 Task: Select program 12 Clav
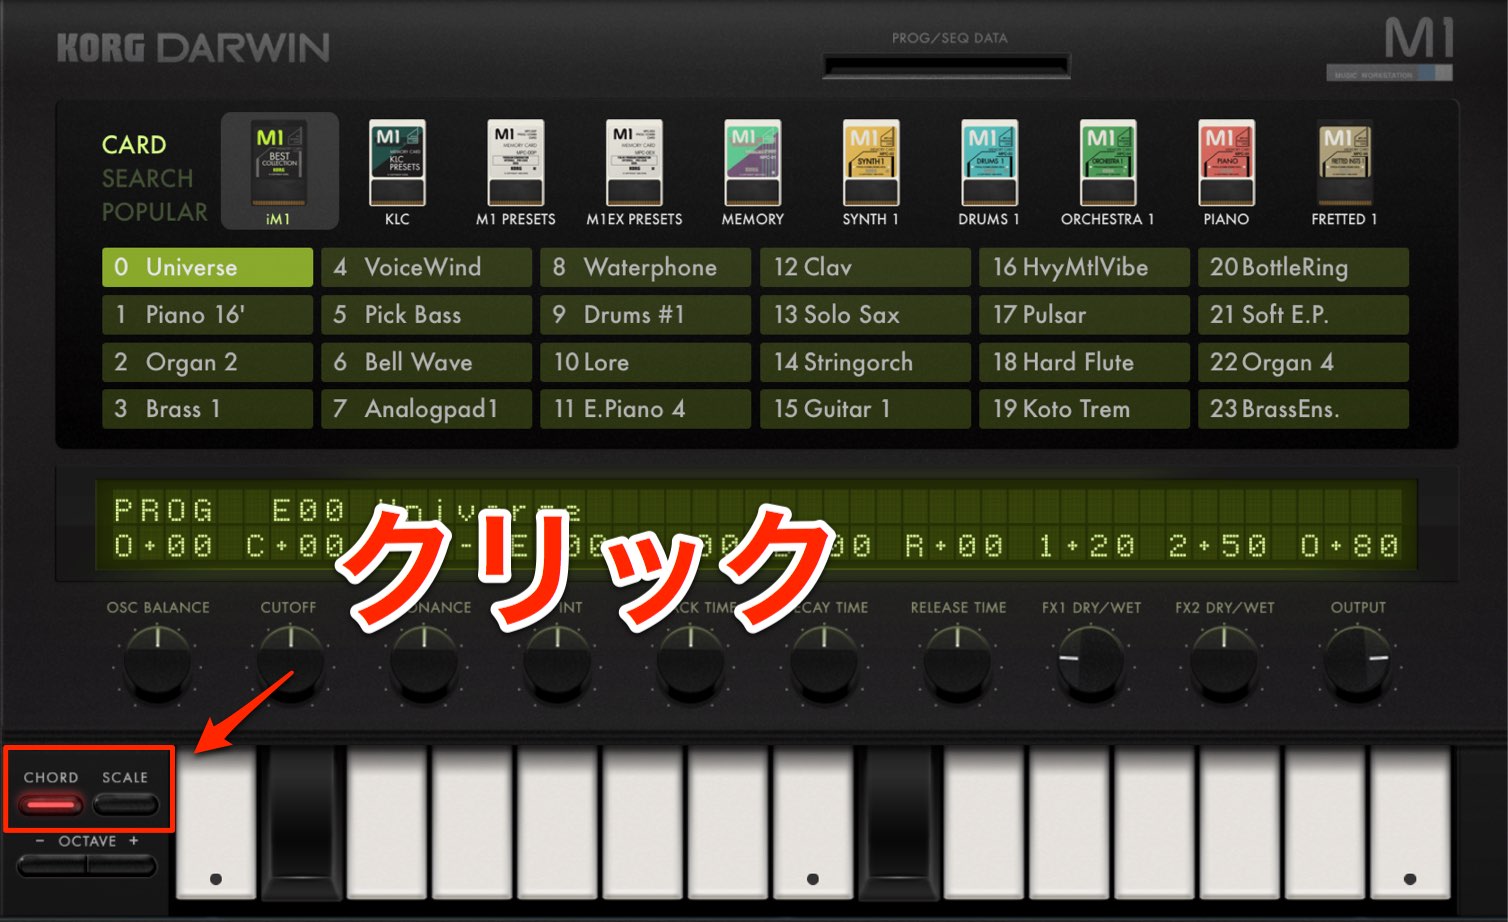point(865,267)
